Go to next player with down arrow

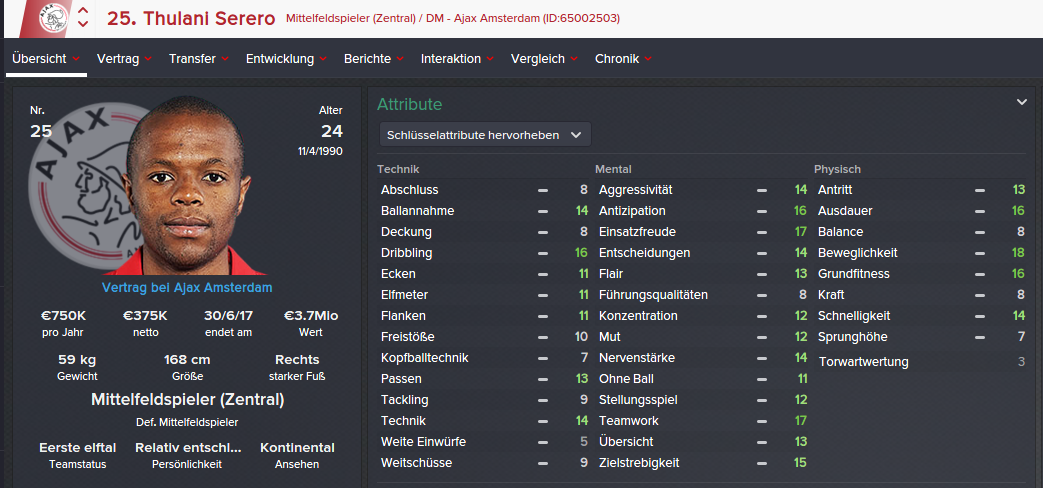point(83,25)
